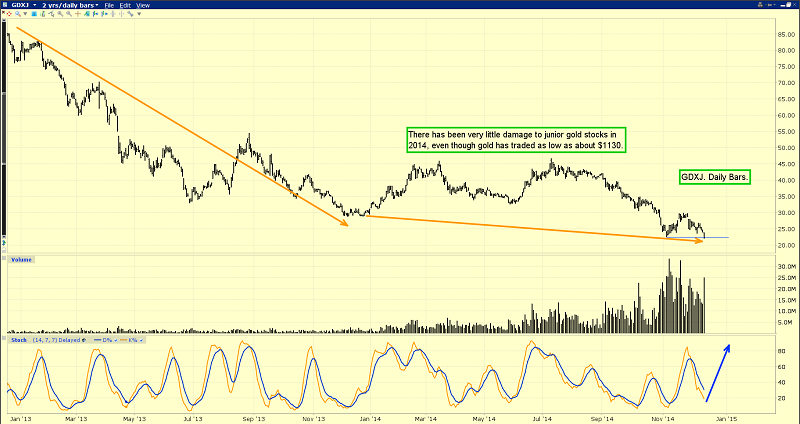This screenshot has width=800, height=424.
Task: Click the 85.00 price axis label
Action: (786, 35)
